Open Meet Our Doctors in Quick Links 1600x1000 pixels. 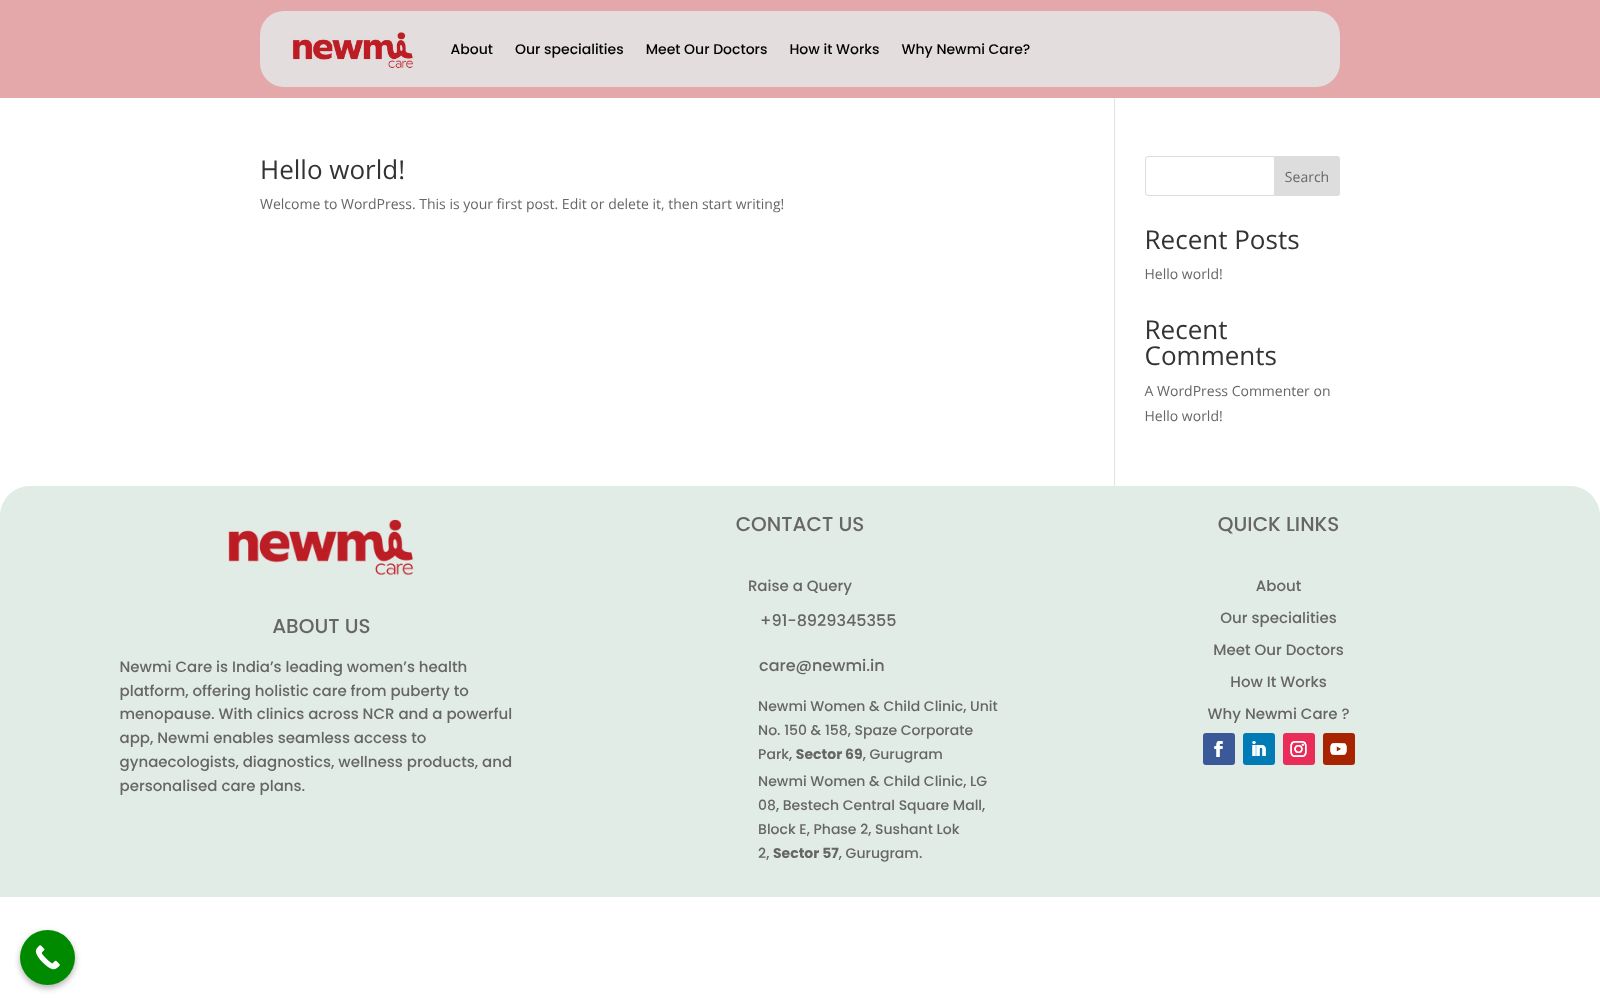pos(1277,650)
